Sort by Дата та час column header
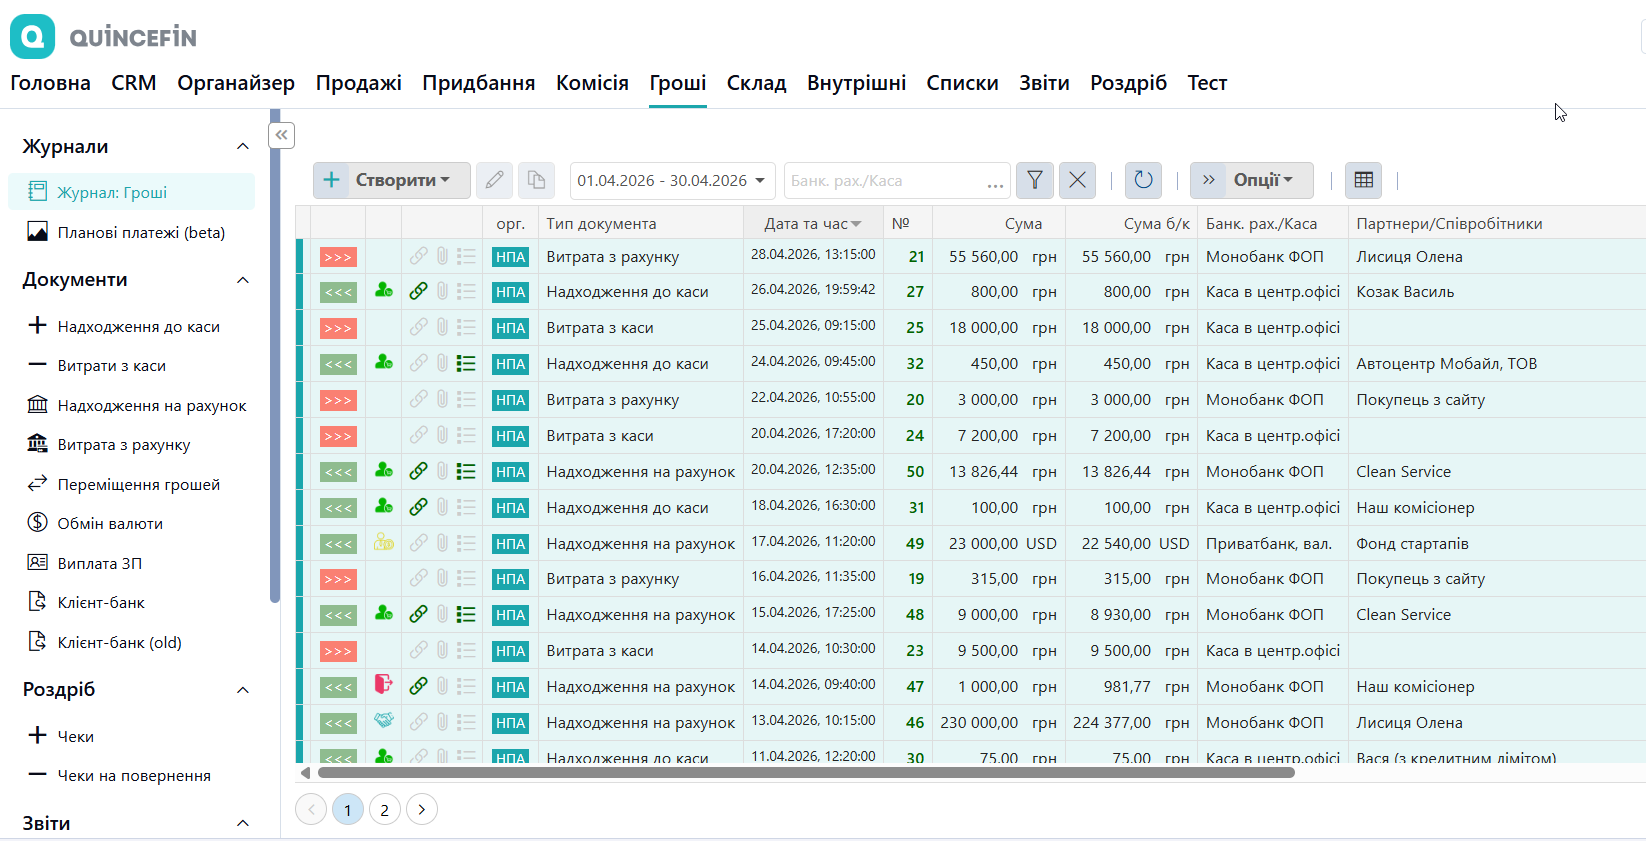Image resolution: width=1646 pixels, height=841 pixels. tap(812, 224)
